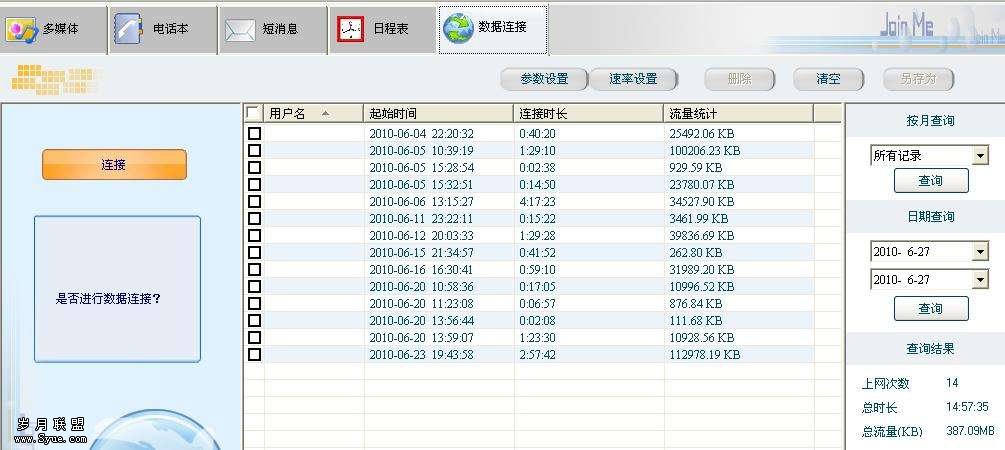Click the 上网次数 value 14
Viewport: 1005px width, 450px height.
(952, 383)
